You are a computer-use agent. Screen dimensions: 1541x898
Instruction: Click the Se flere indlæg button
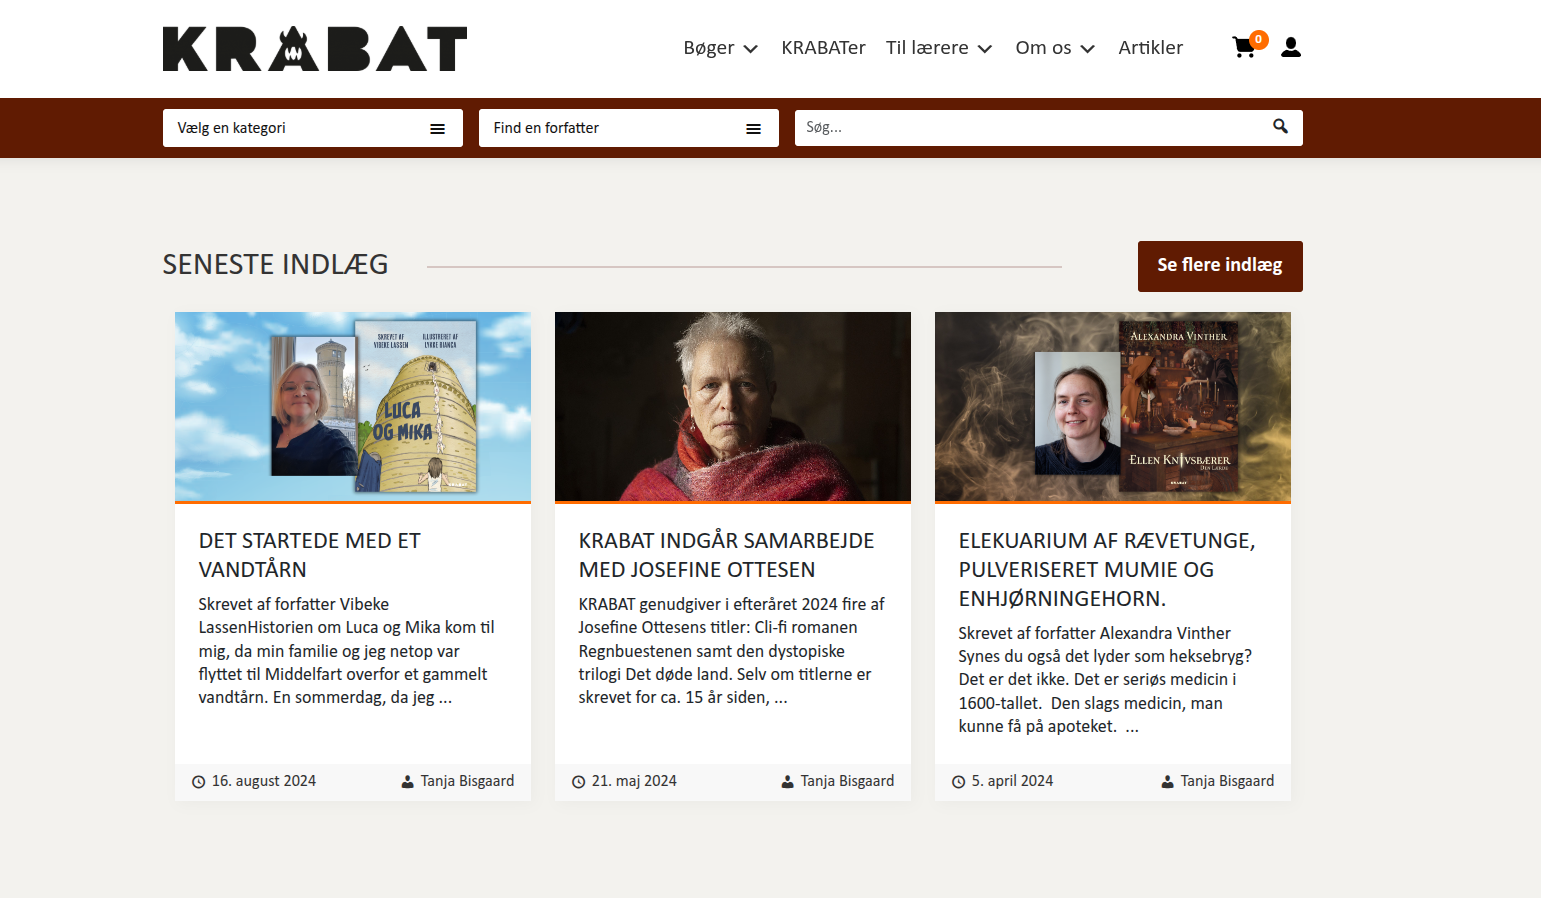click(1220, 266)
